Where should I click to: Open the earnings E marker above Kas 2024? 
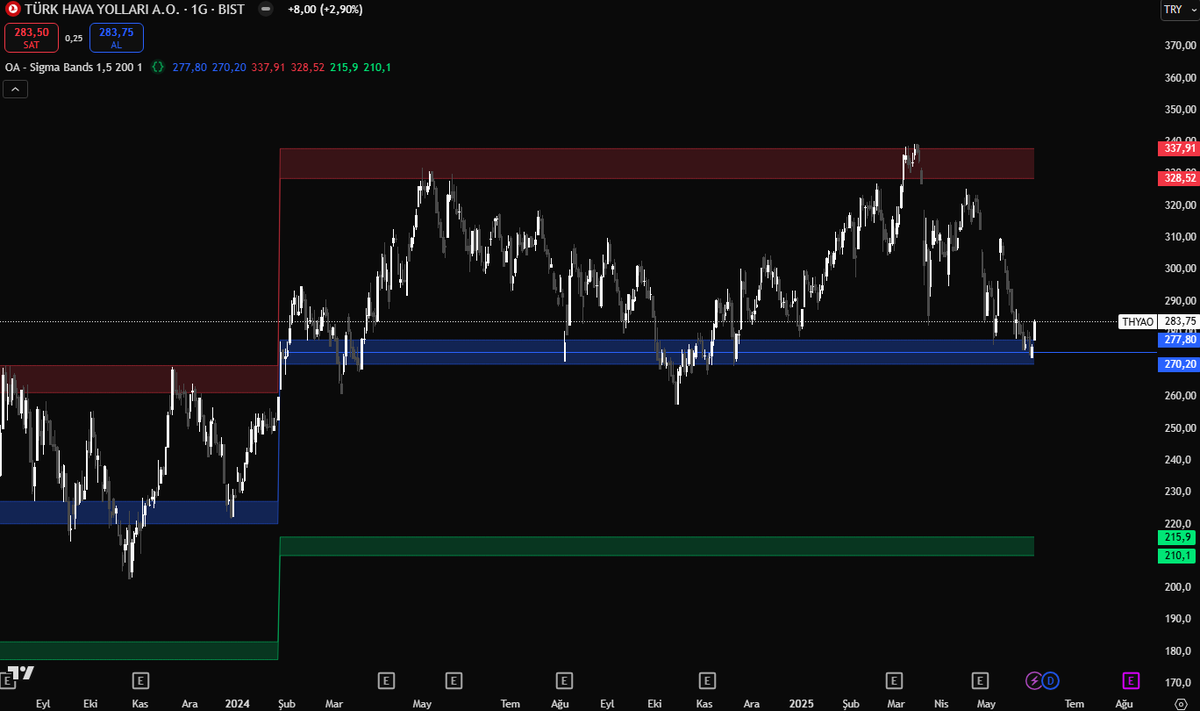(707, 681)
